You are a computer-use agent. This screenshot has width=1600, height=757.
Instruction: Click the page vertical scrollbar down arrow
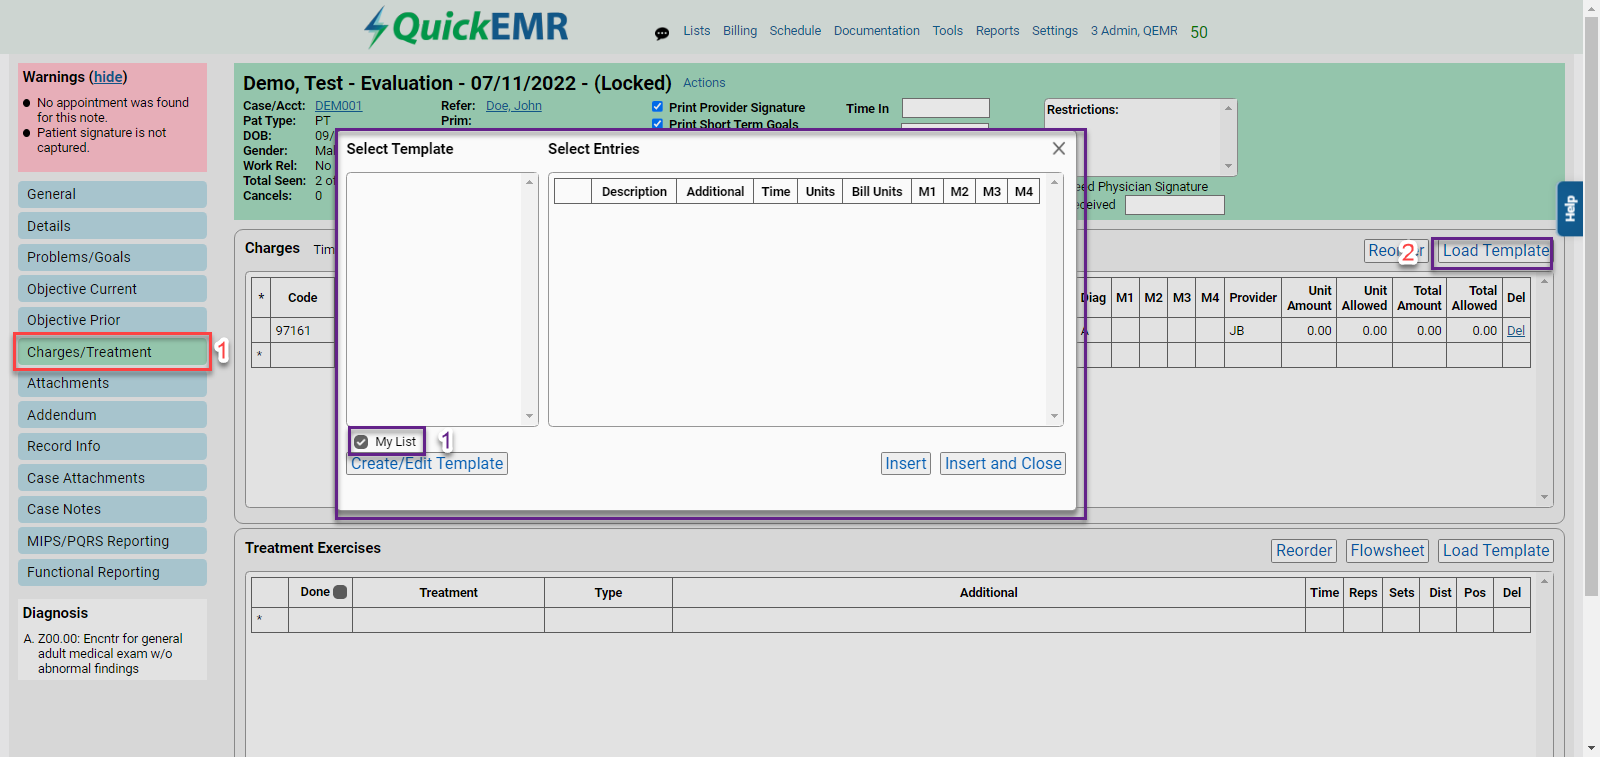(1591, 747)
